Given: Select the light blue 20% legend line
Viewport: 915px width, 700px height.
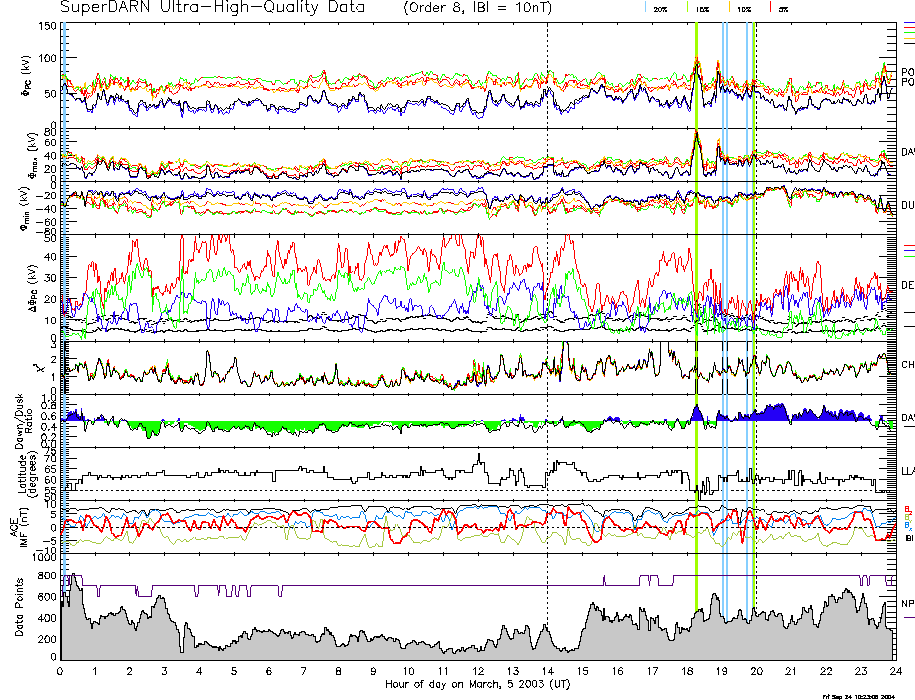Looking at the screenshot, I should 645,8.
